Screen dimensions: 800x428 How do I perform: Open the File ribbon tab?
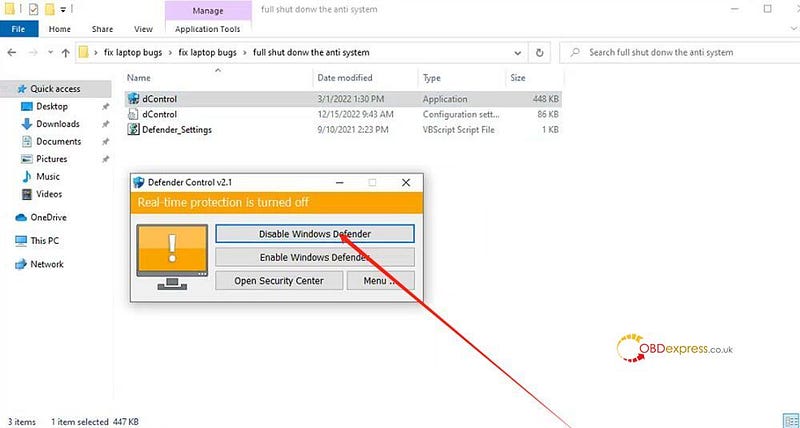tap(18, 29)
